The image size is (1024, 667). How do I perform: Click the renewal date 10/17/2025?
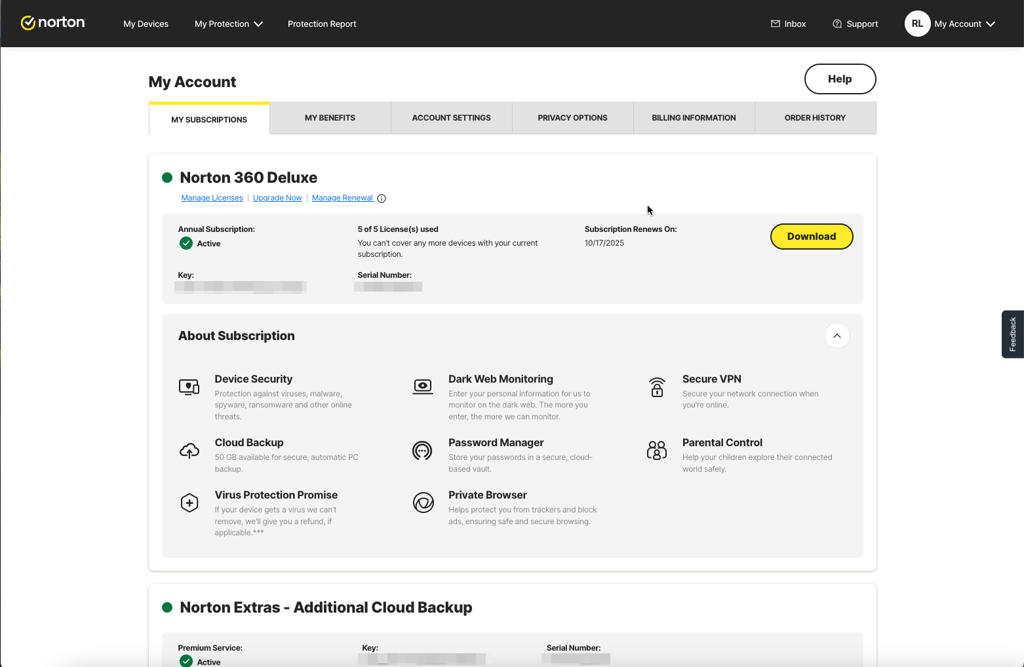[604, 243]
